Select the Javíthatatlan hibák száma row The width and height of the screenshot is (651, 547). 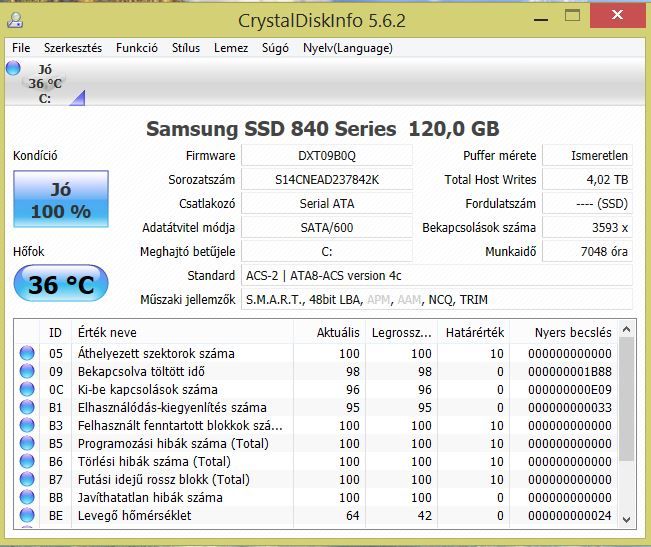click(316, 497)
